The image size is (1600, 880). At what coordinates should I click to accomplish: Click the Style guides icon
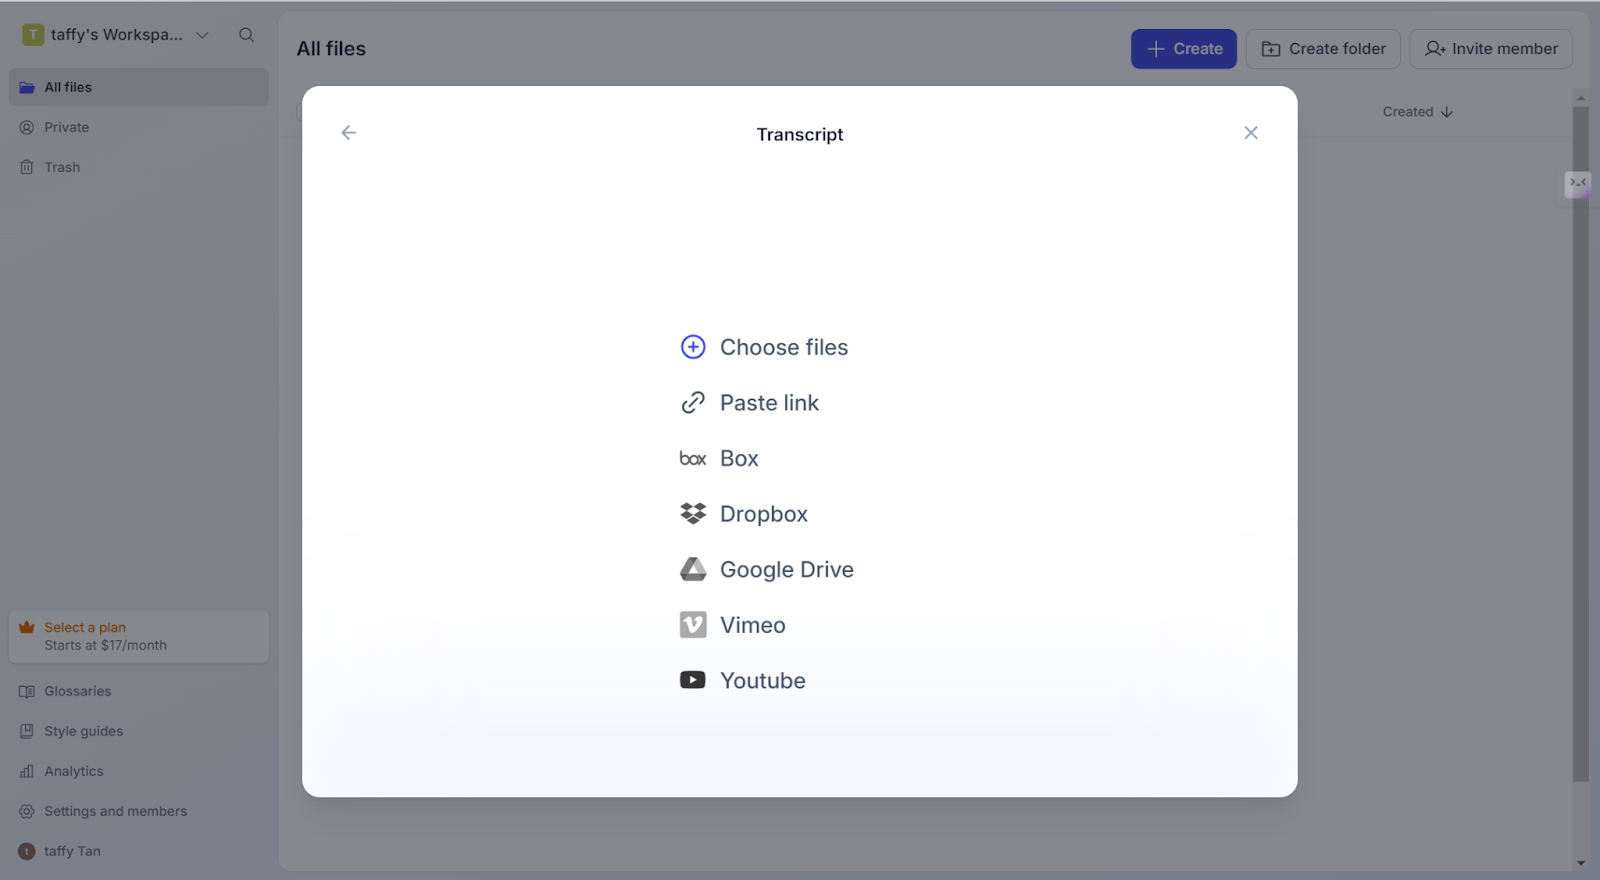(27, 731)
